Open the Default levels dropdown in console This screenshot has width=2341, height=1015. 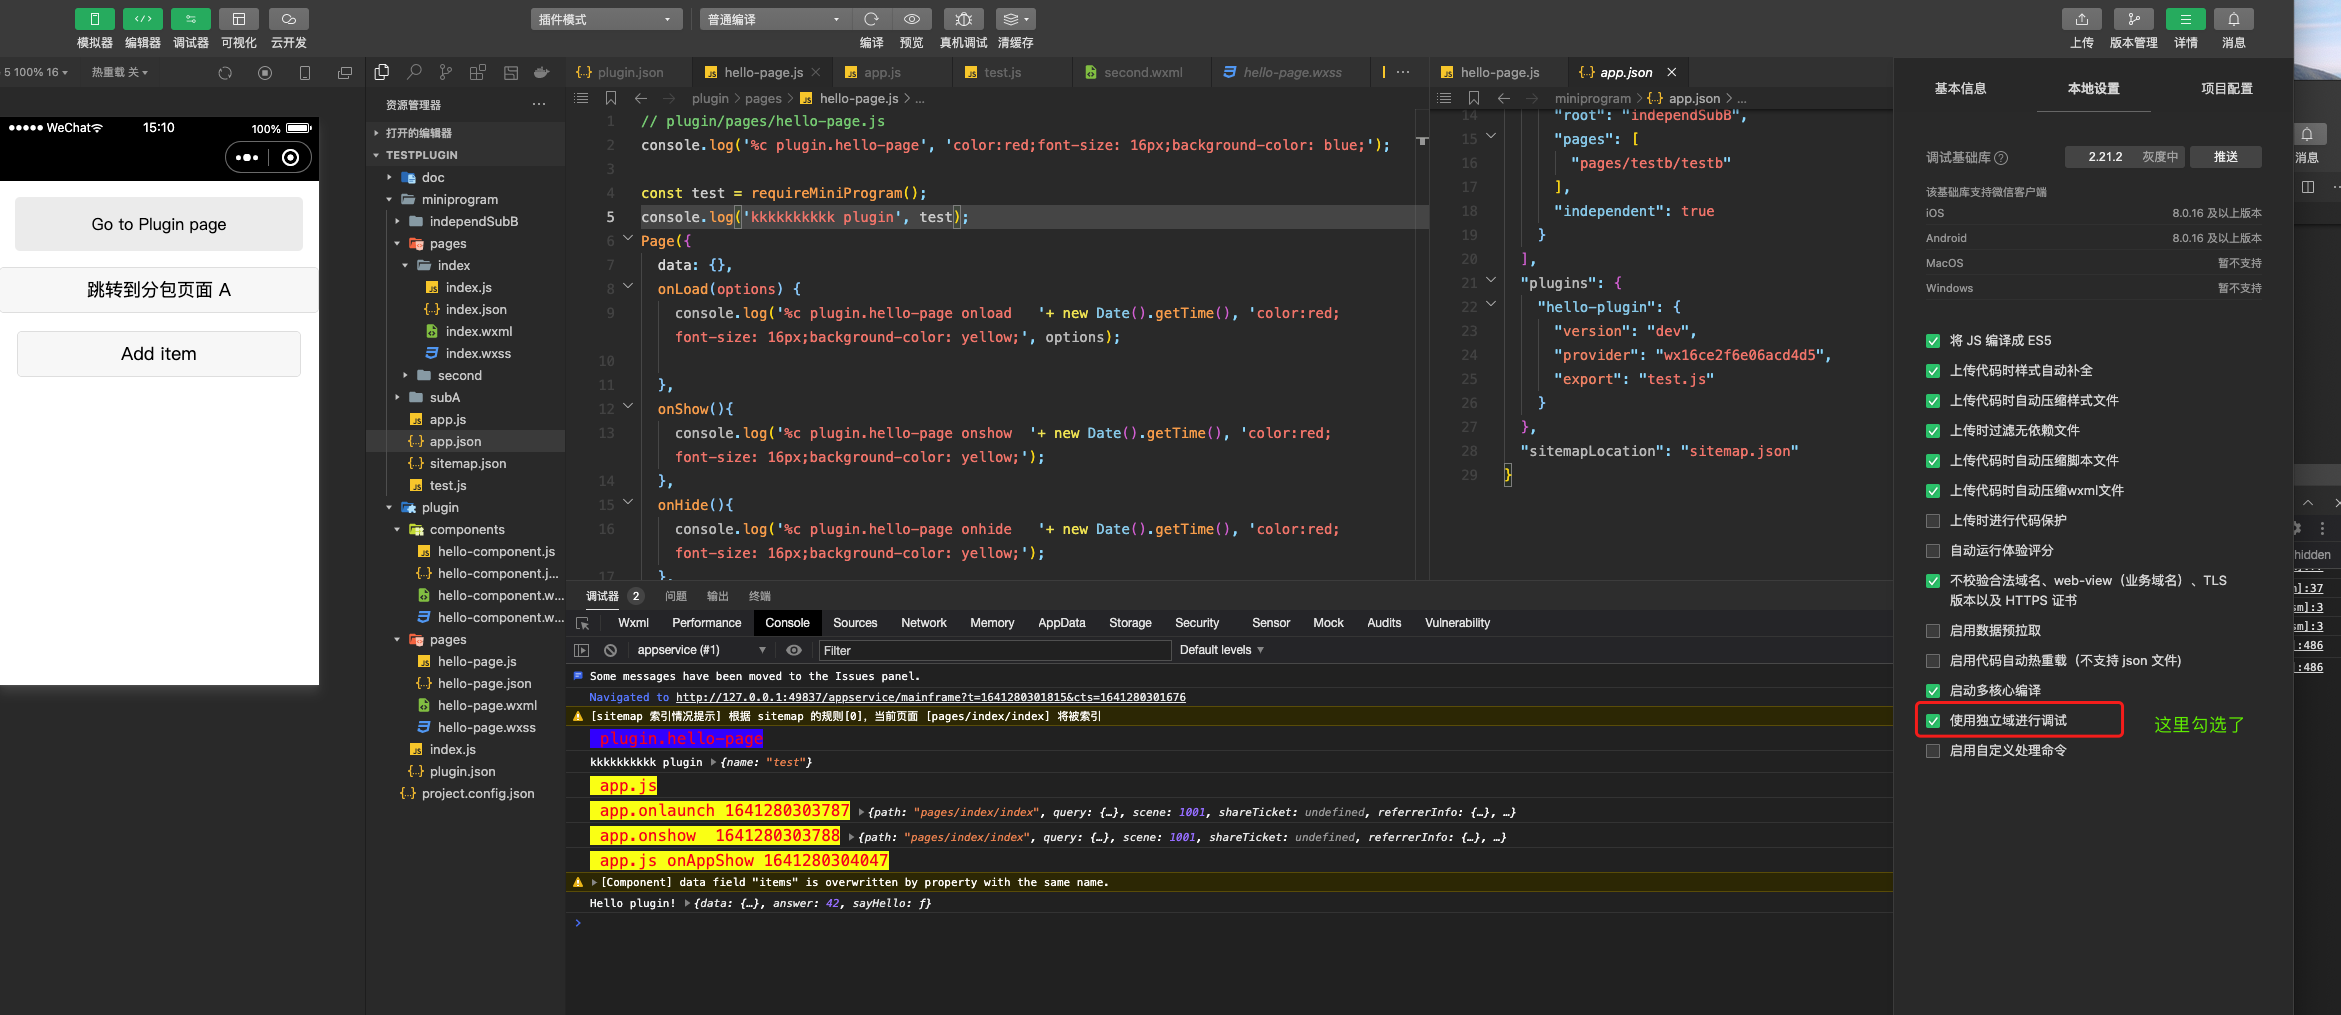point(1221,650)
